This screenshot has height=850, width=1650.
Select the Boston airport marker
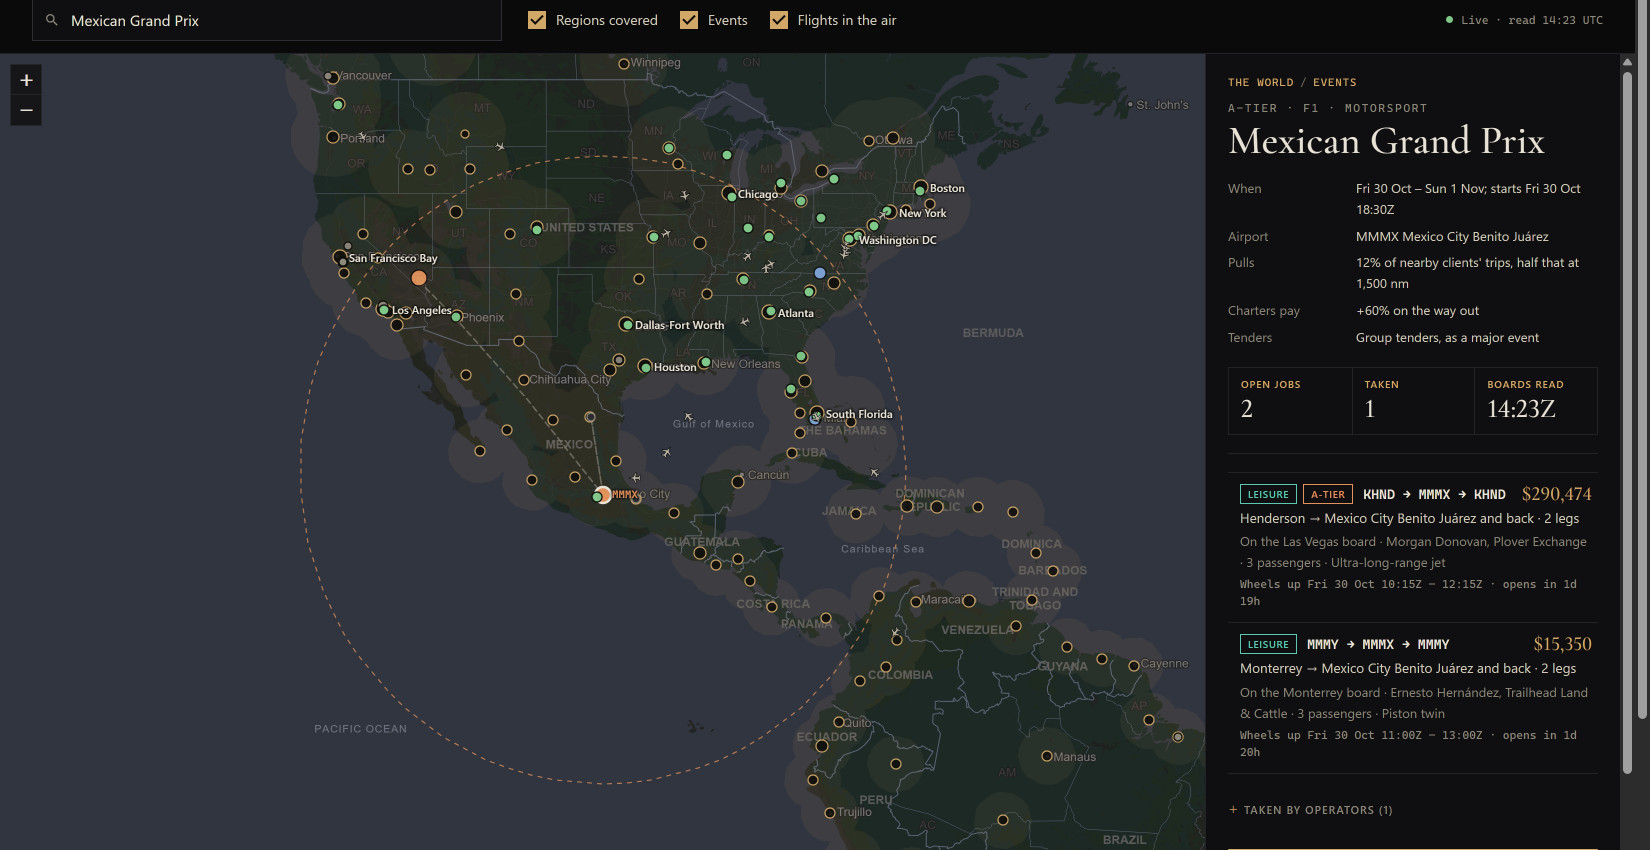click(921, 188)
